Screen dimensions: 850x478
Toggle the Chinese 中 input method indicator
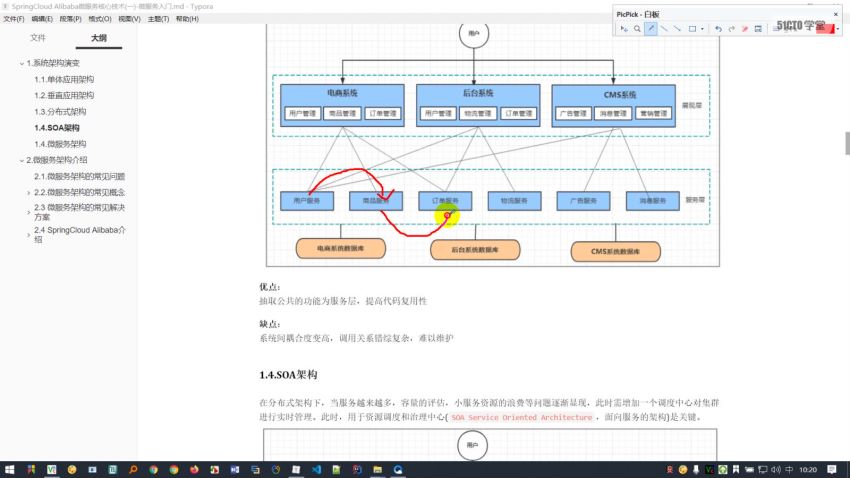tap(789, 469)
